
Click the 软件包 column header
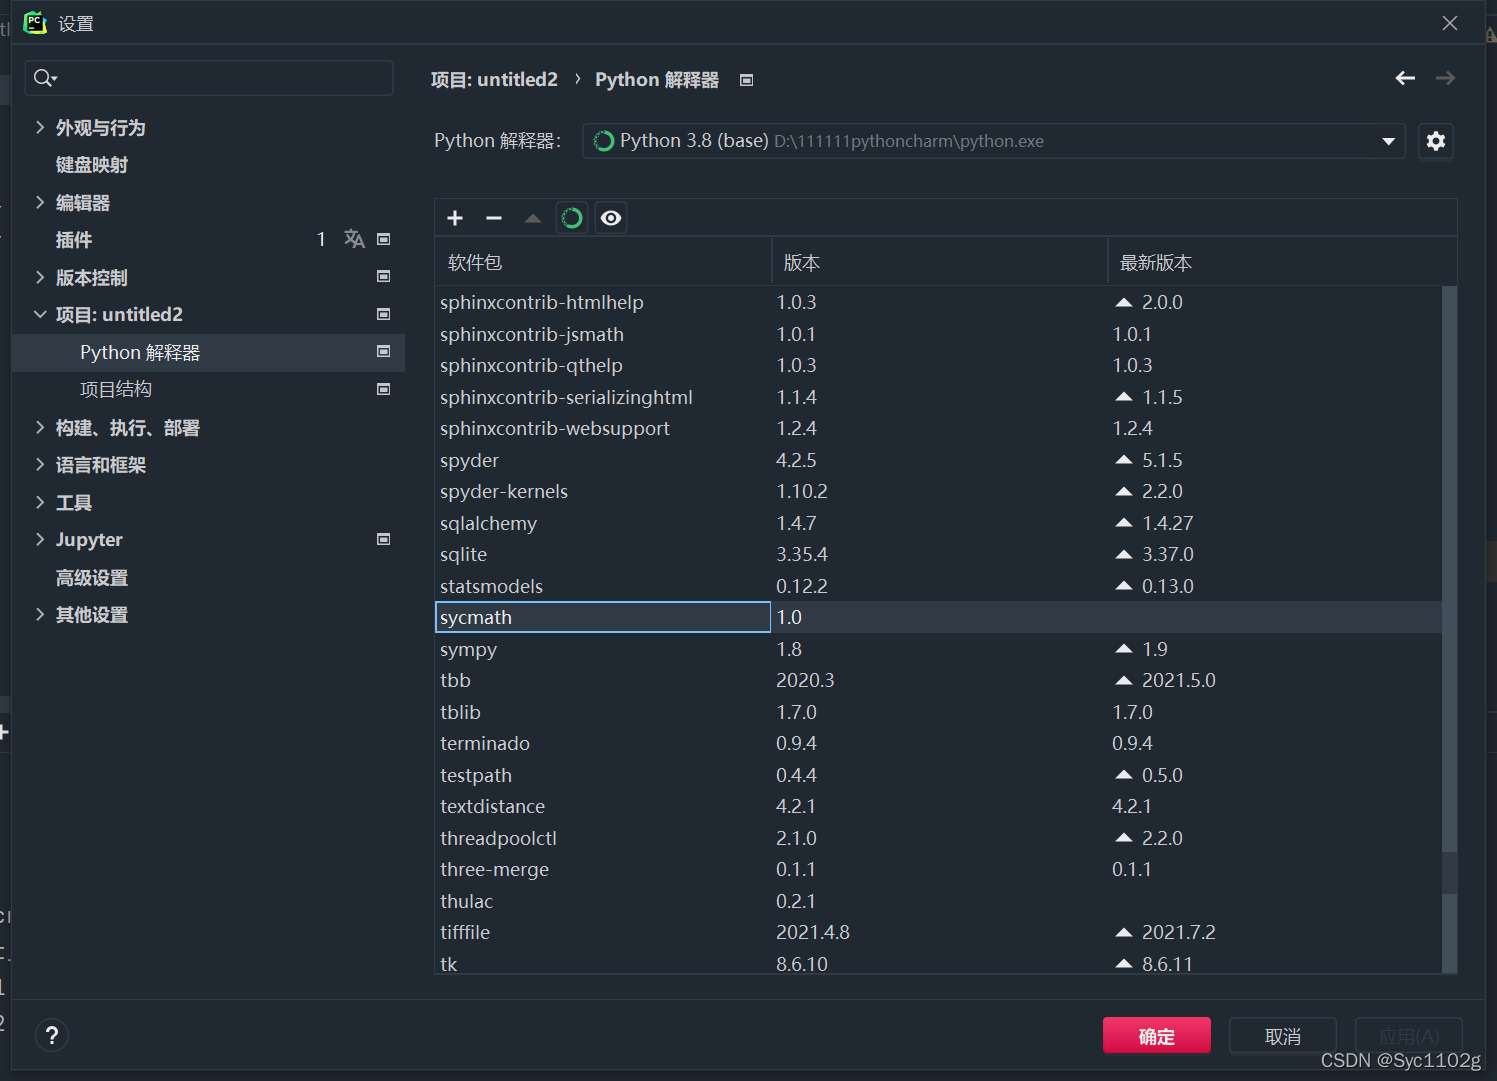coord(603,262)
